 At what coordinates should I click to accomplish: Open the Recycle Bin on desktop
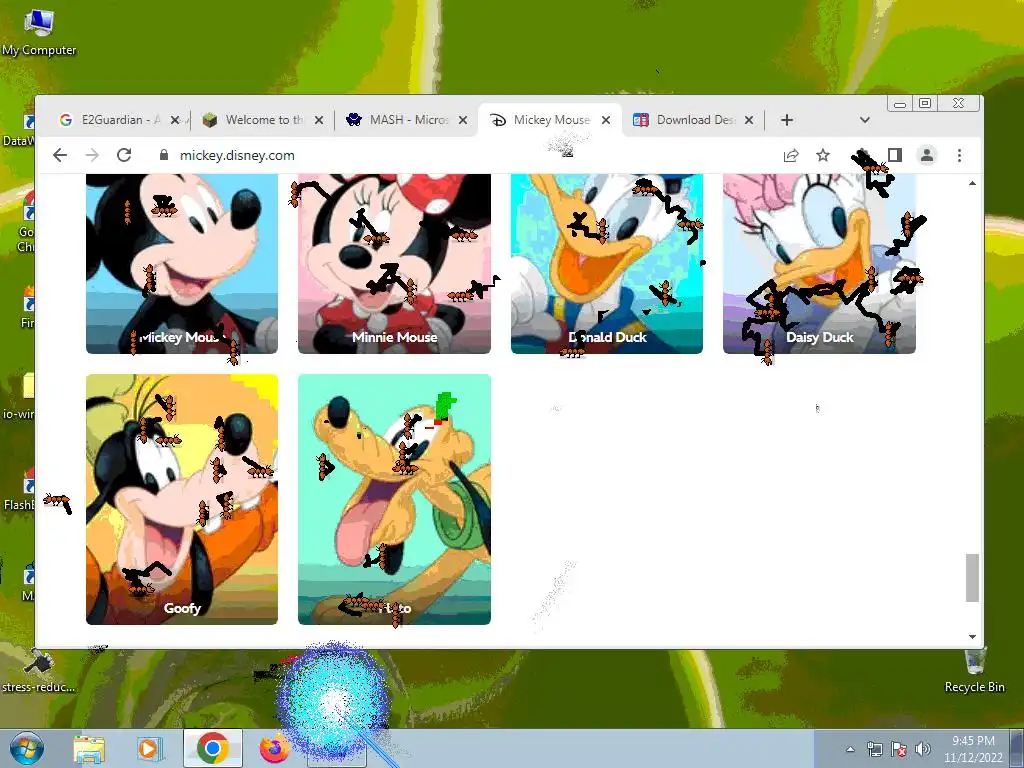pyautogui.click(x=974, y=671)
